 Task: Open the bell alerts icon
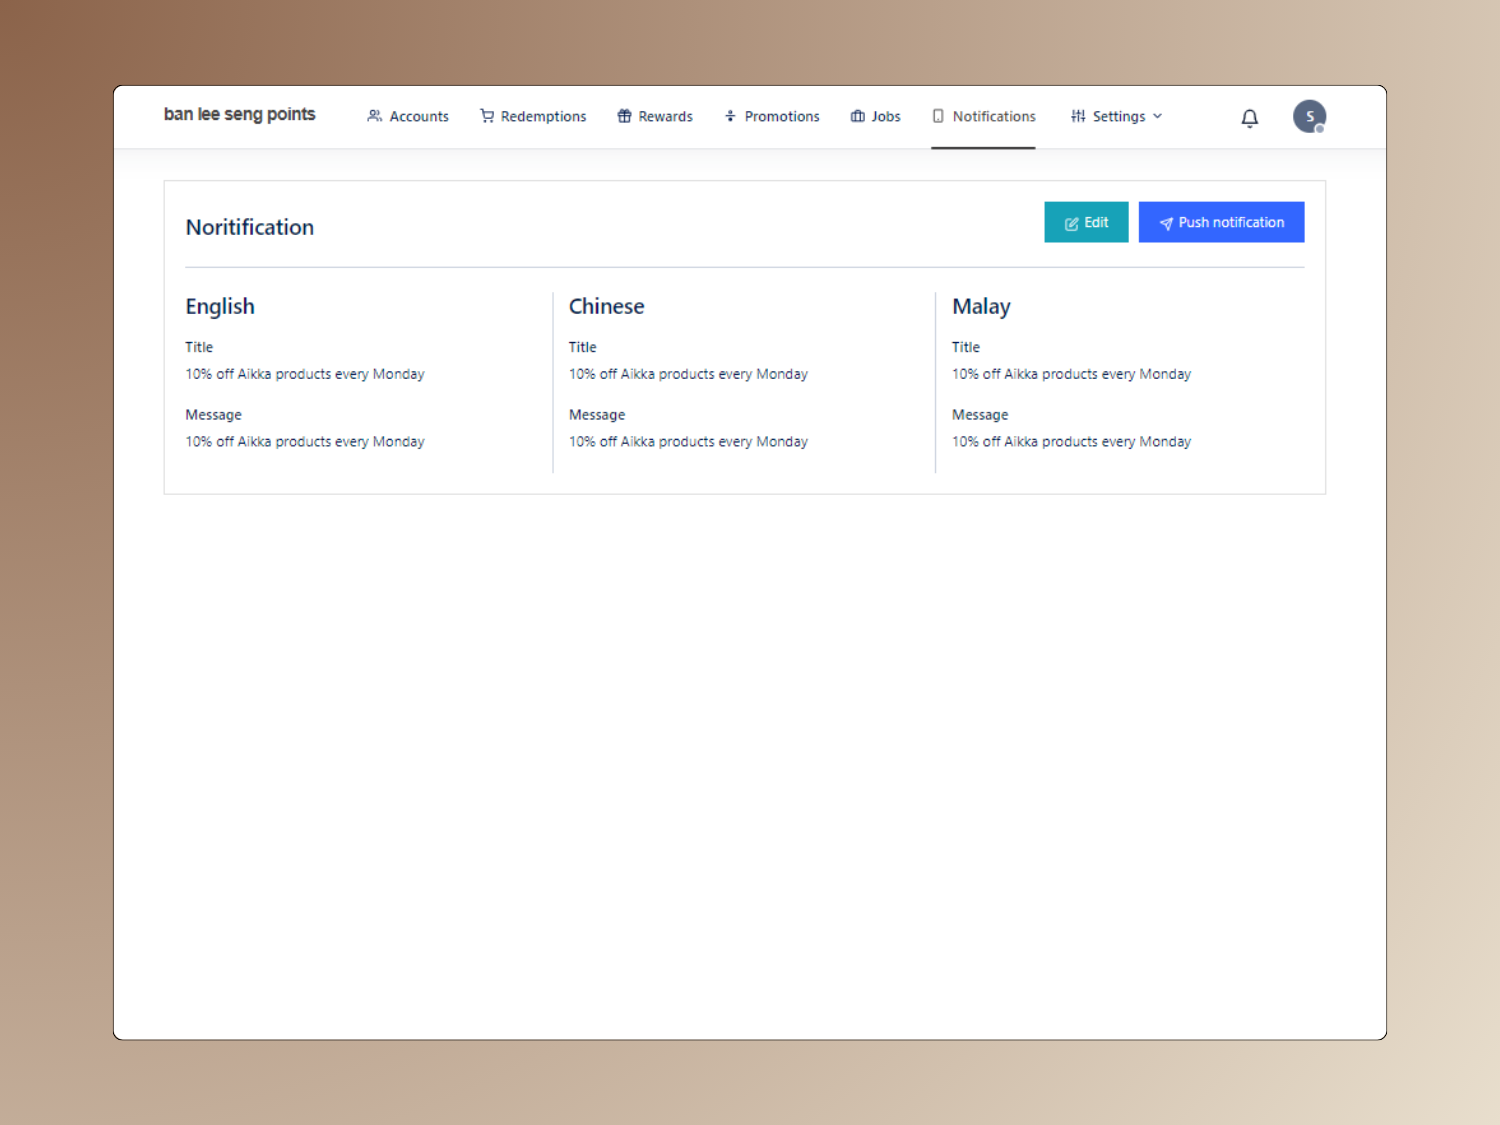coord(1249,118)
